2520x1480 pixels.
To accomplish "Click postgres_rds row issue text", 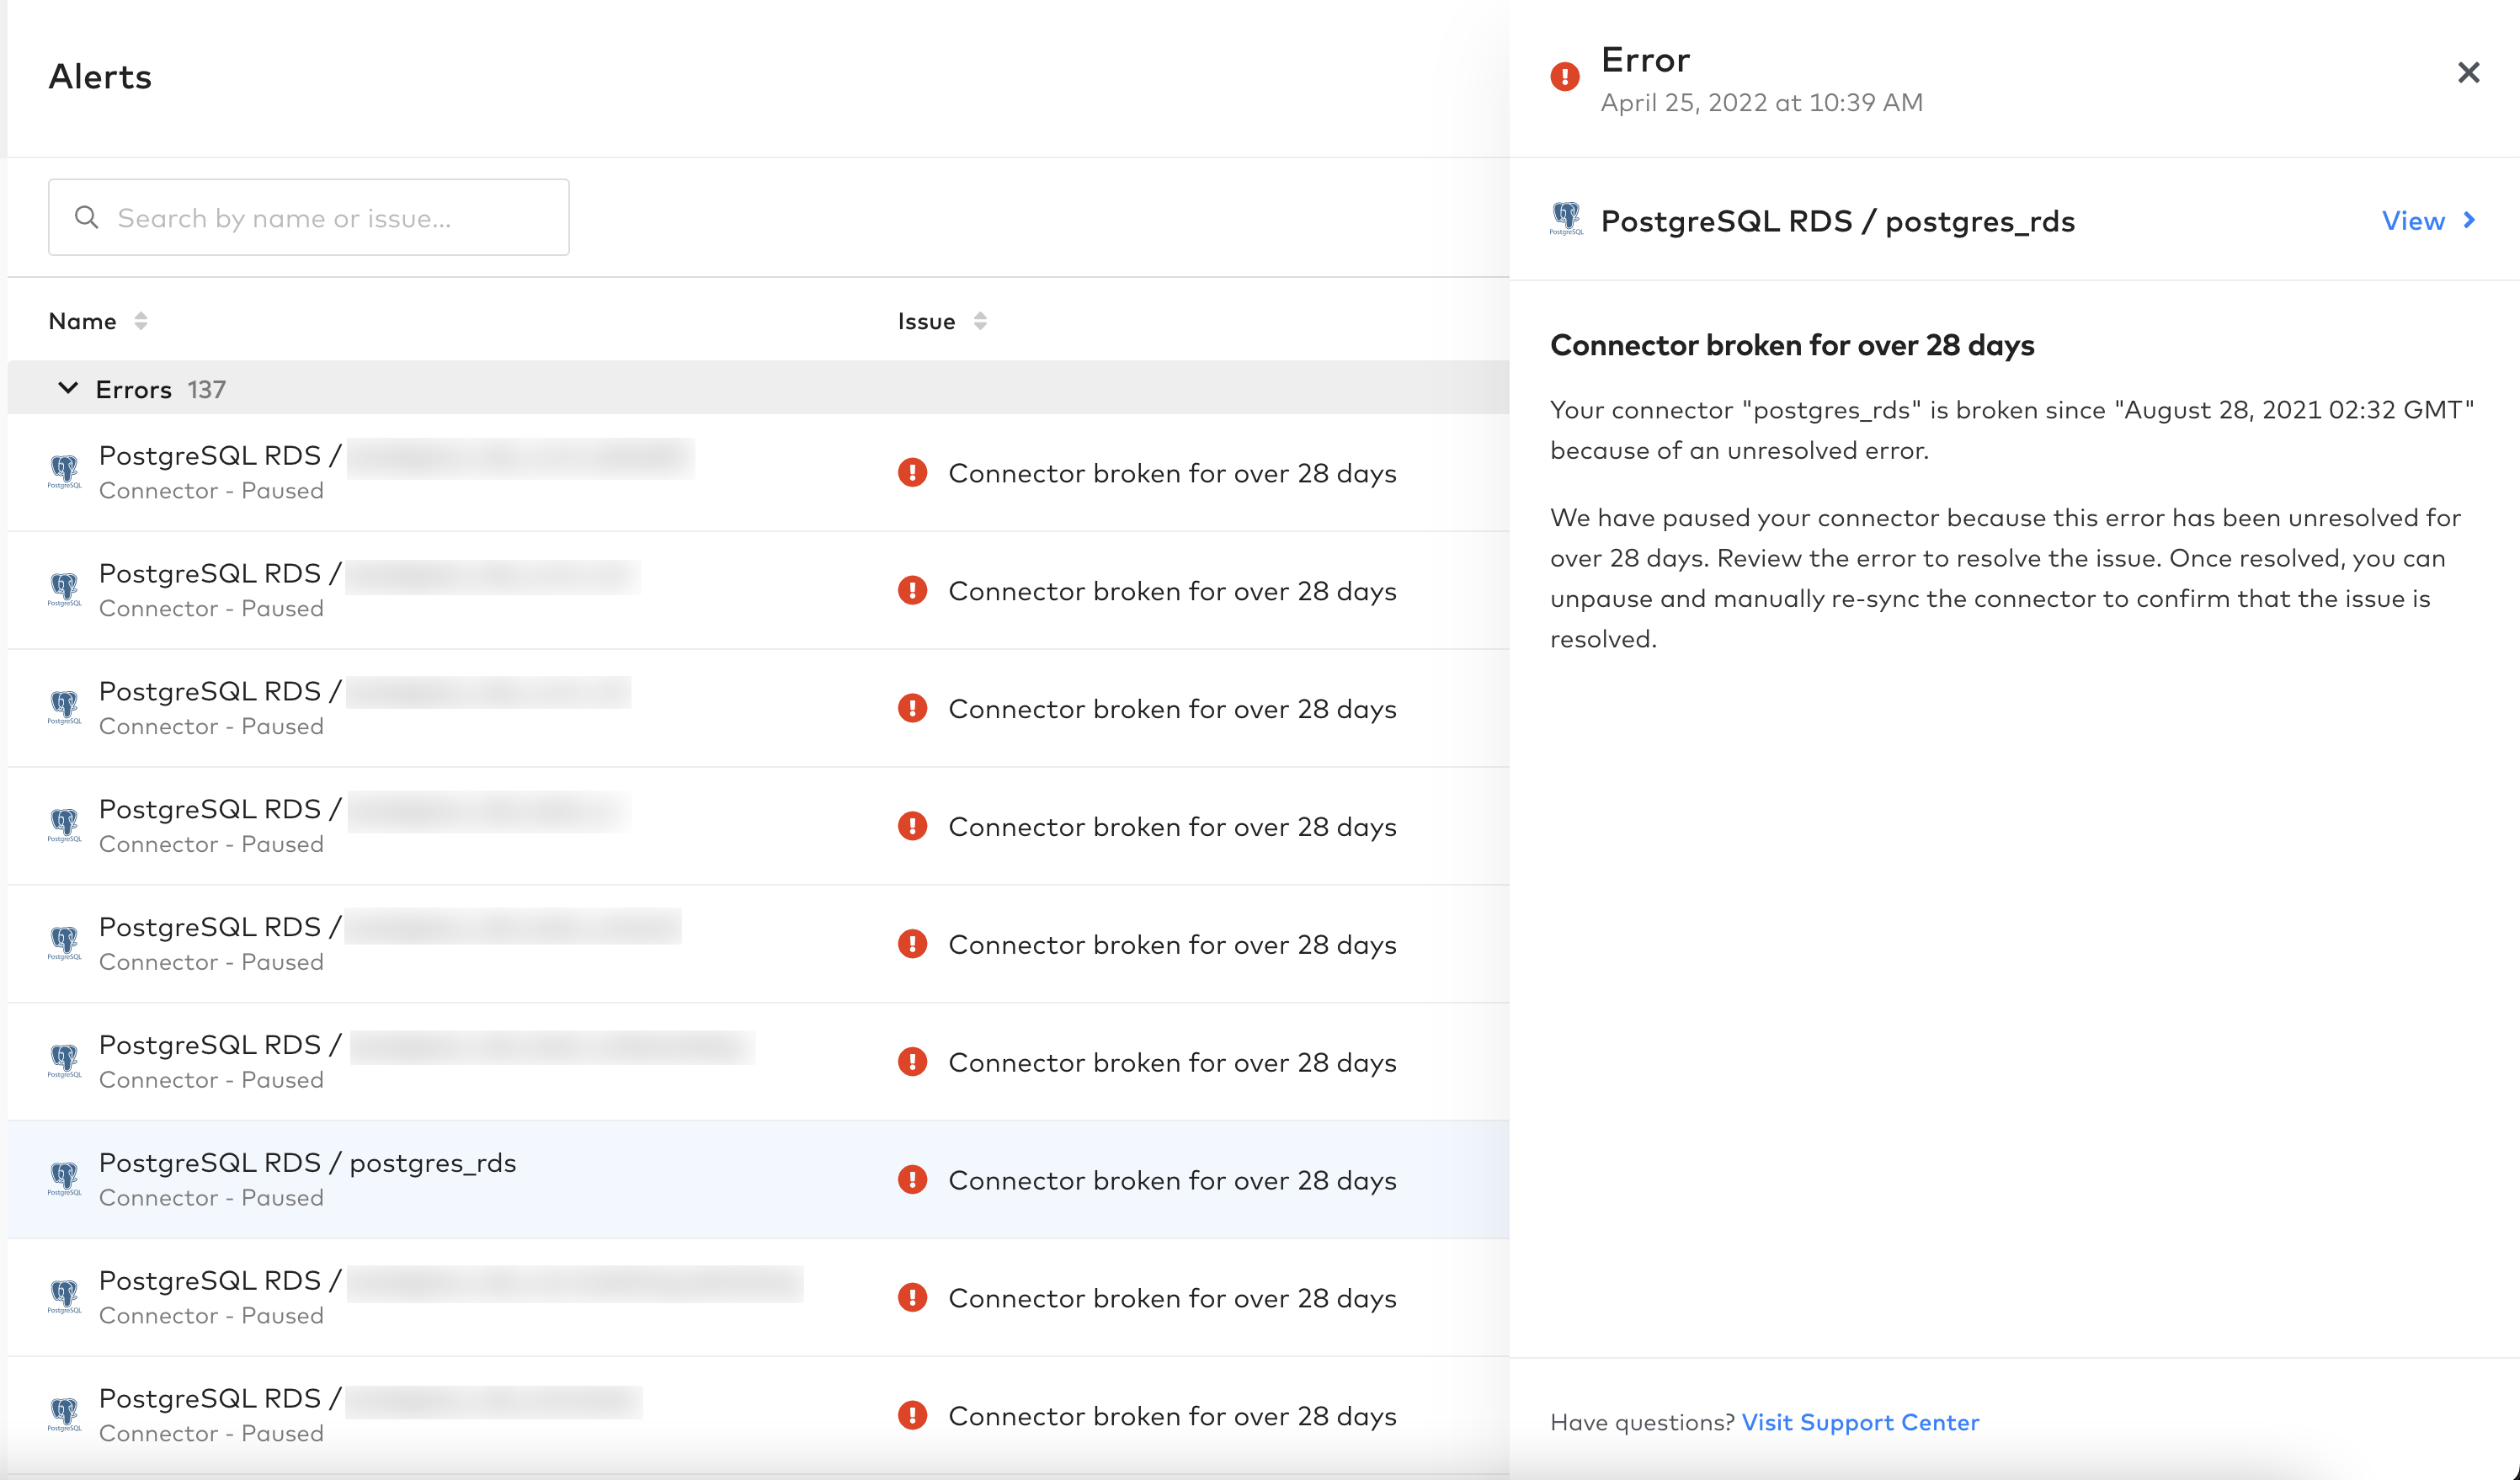I will (x=1172, y=1181).
